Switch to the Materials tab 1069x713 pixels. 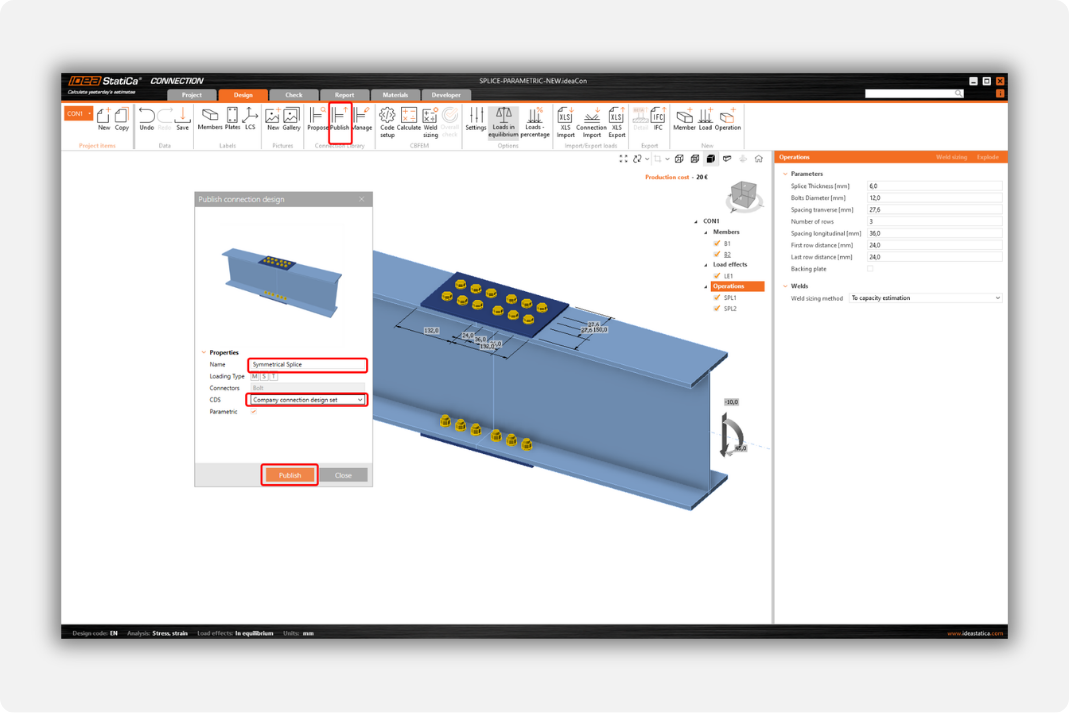(x=395, y=95)
